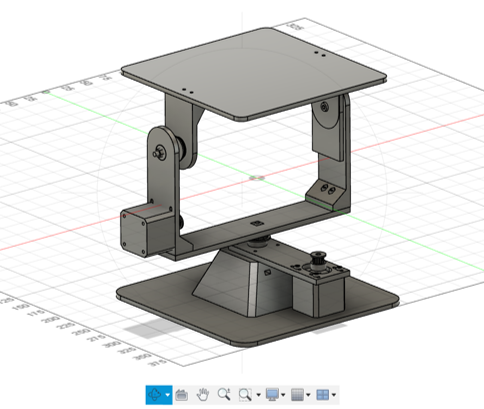Select the Orbit tool in navigation bar

point(155,395)
